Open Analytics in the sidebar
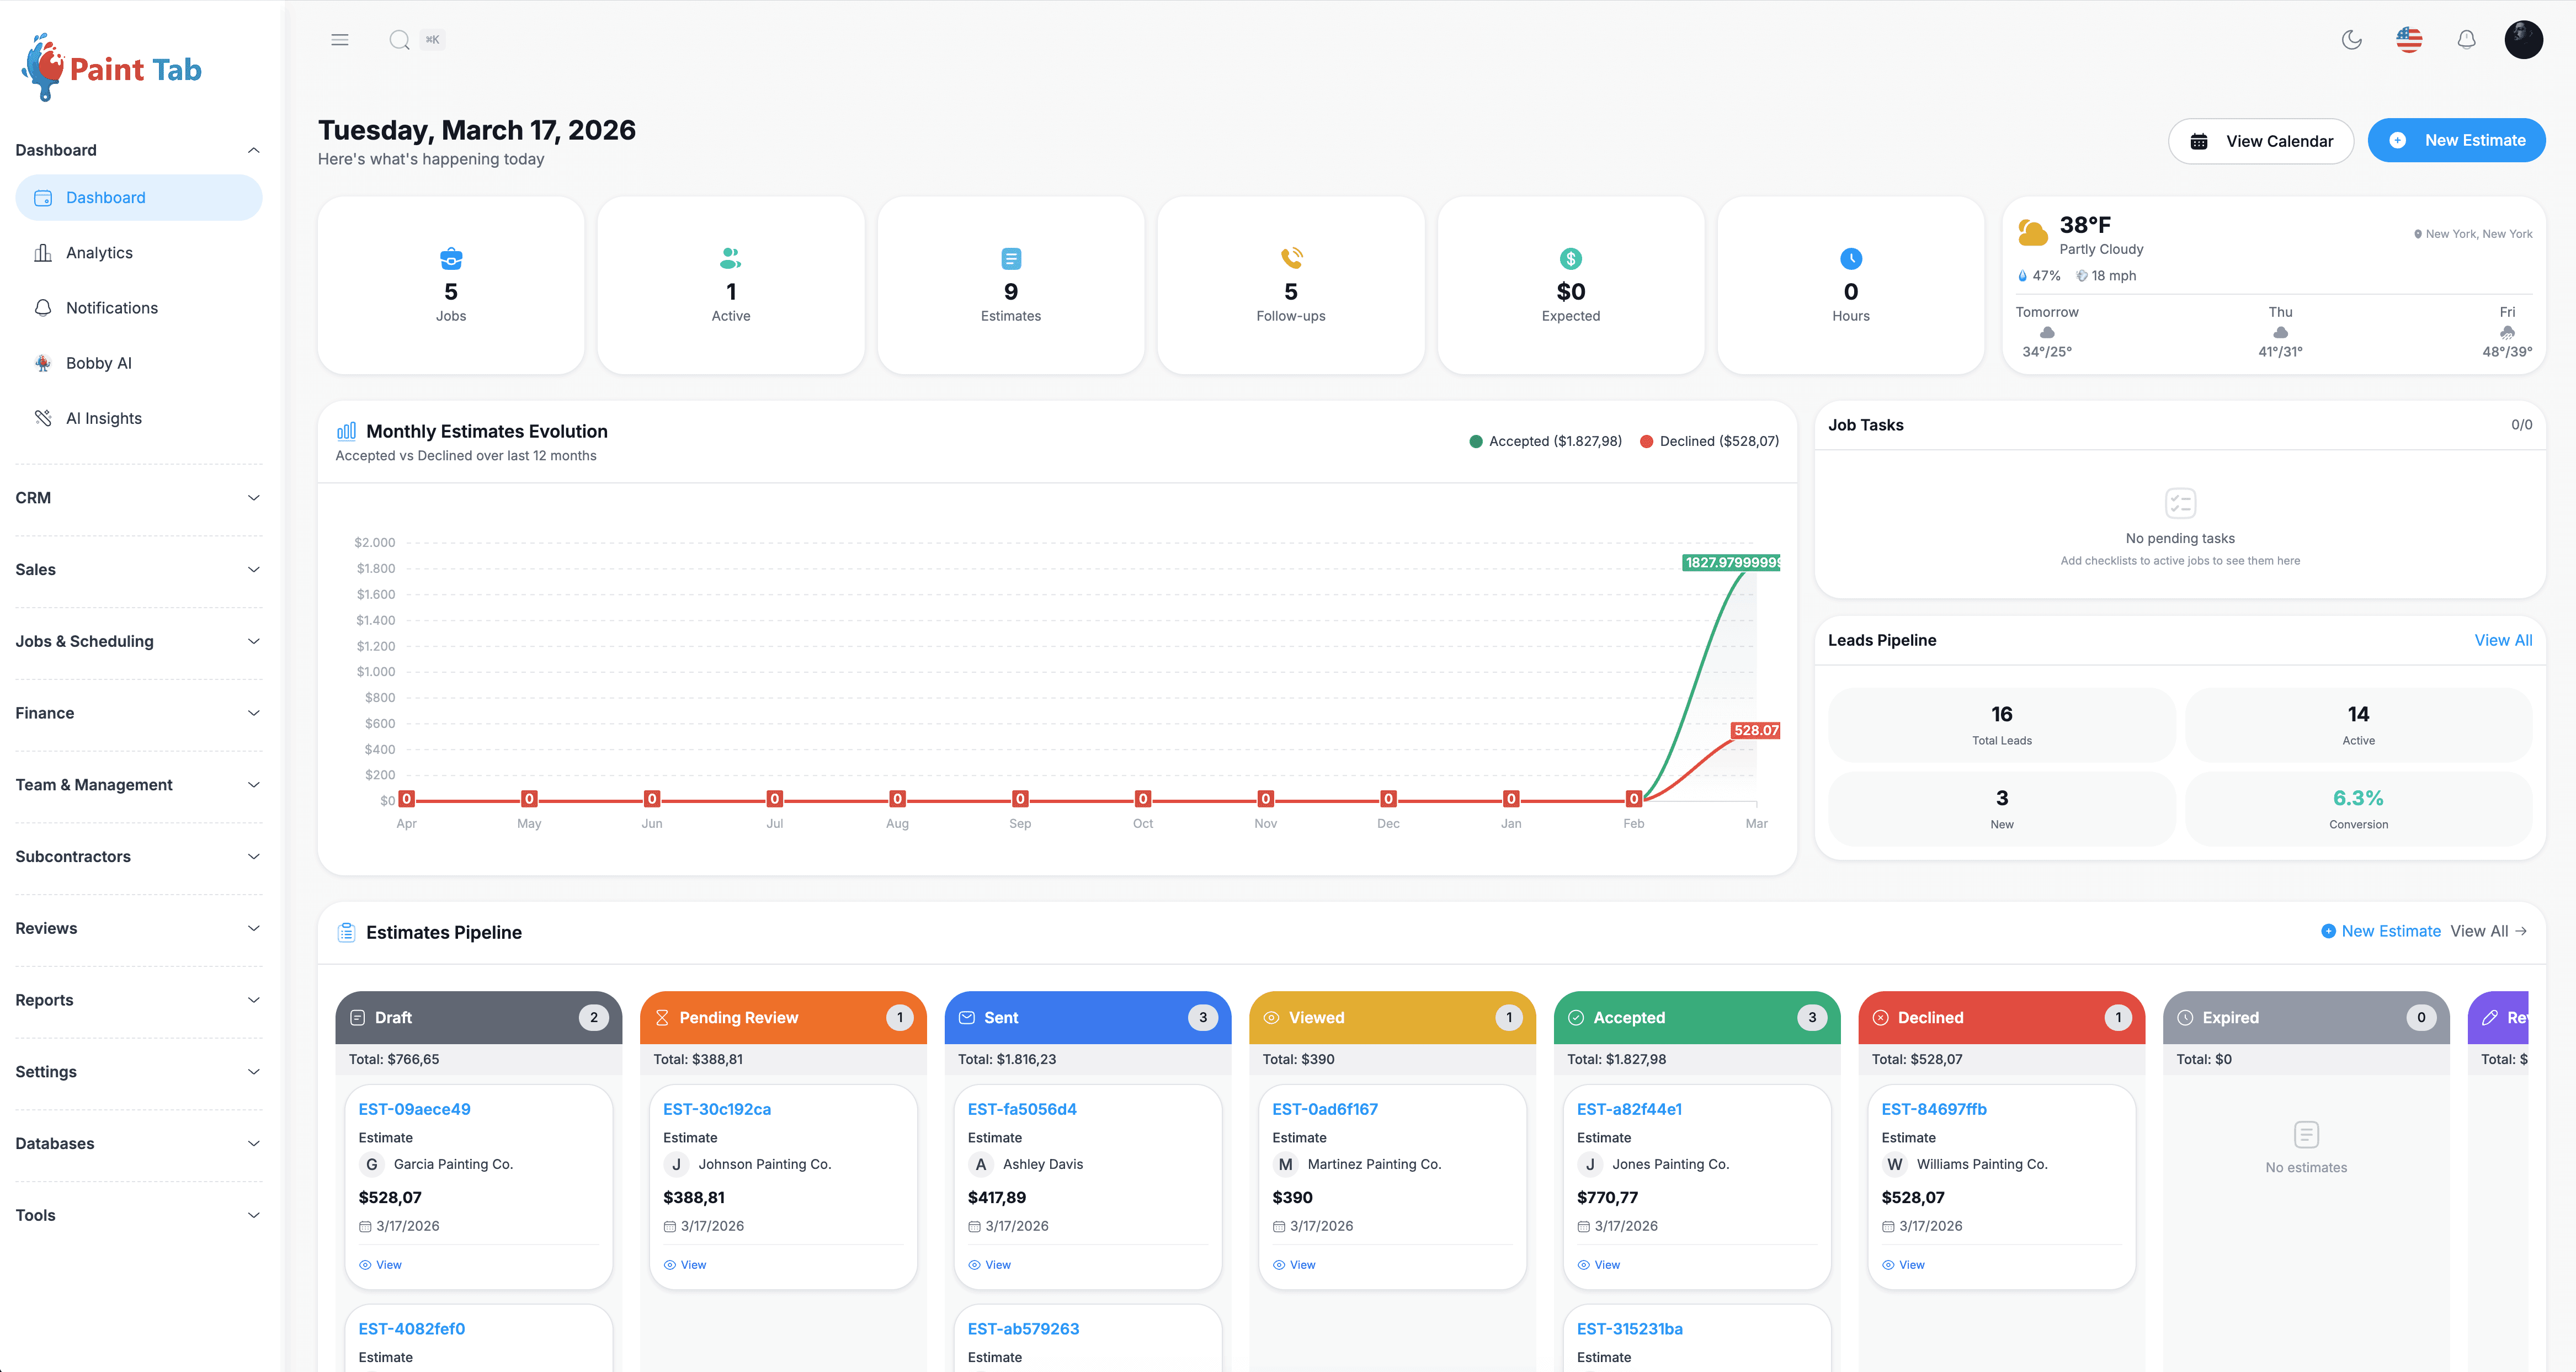This screenshot has width=2576, height=1372. tap(99, 253)
